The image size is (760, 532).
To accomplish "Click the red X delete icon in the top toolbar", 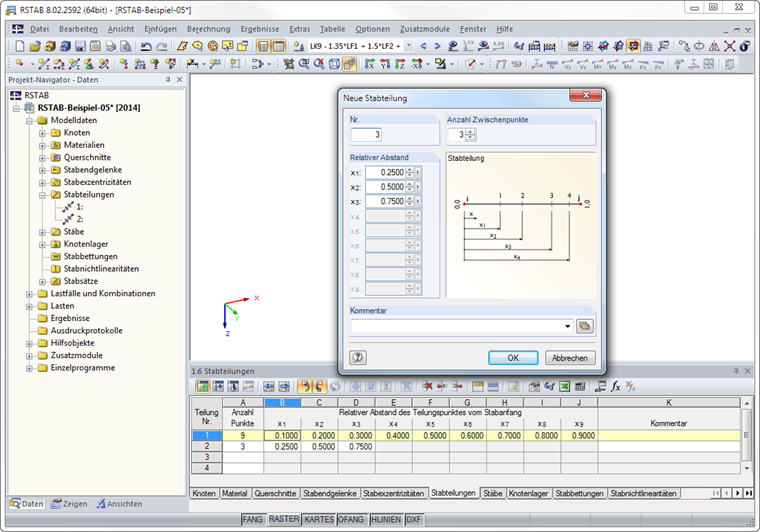I will point(729,46).
